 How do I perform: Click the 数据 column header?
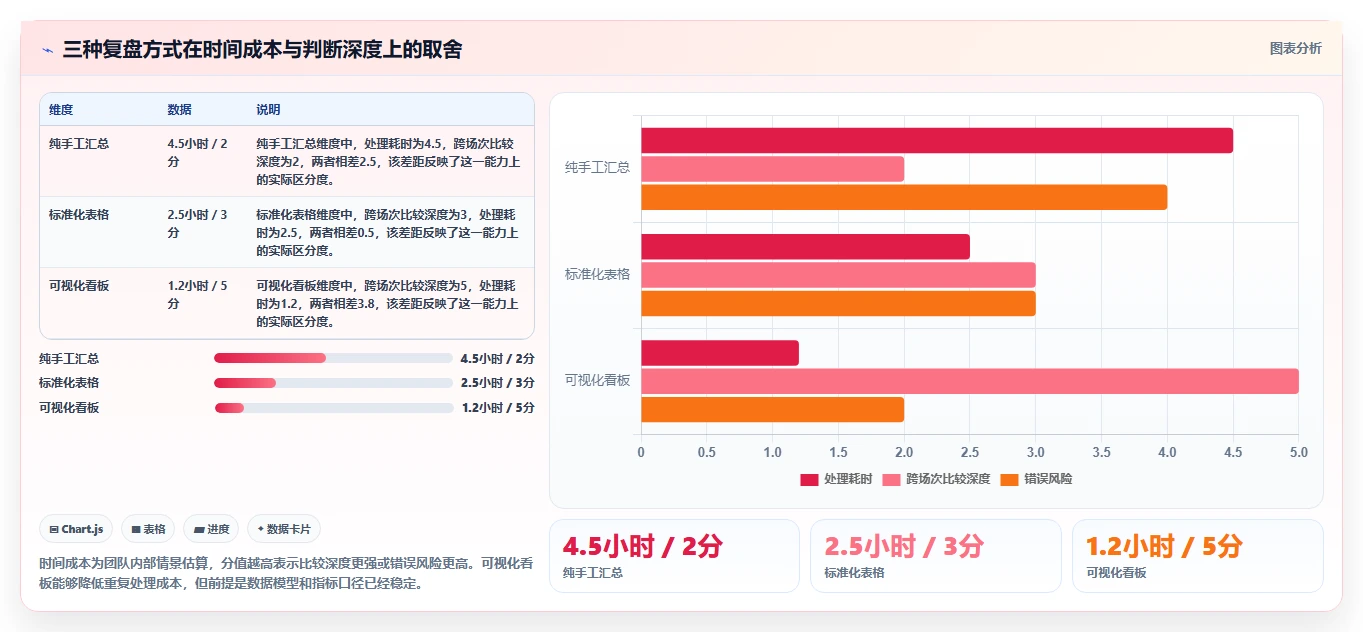[x=179, y=110]
